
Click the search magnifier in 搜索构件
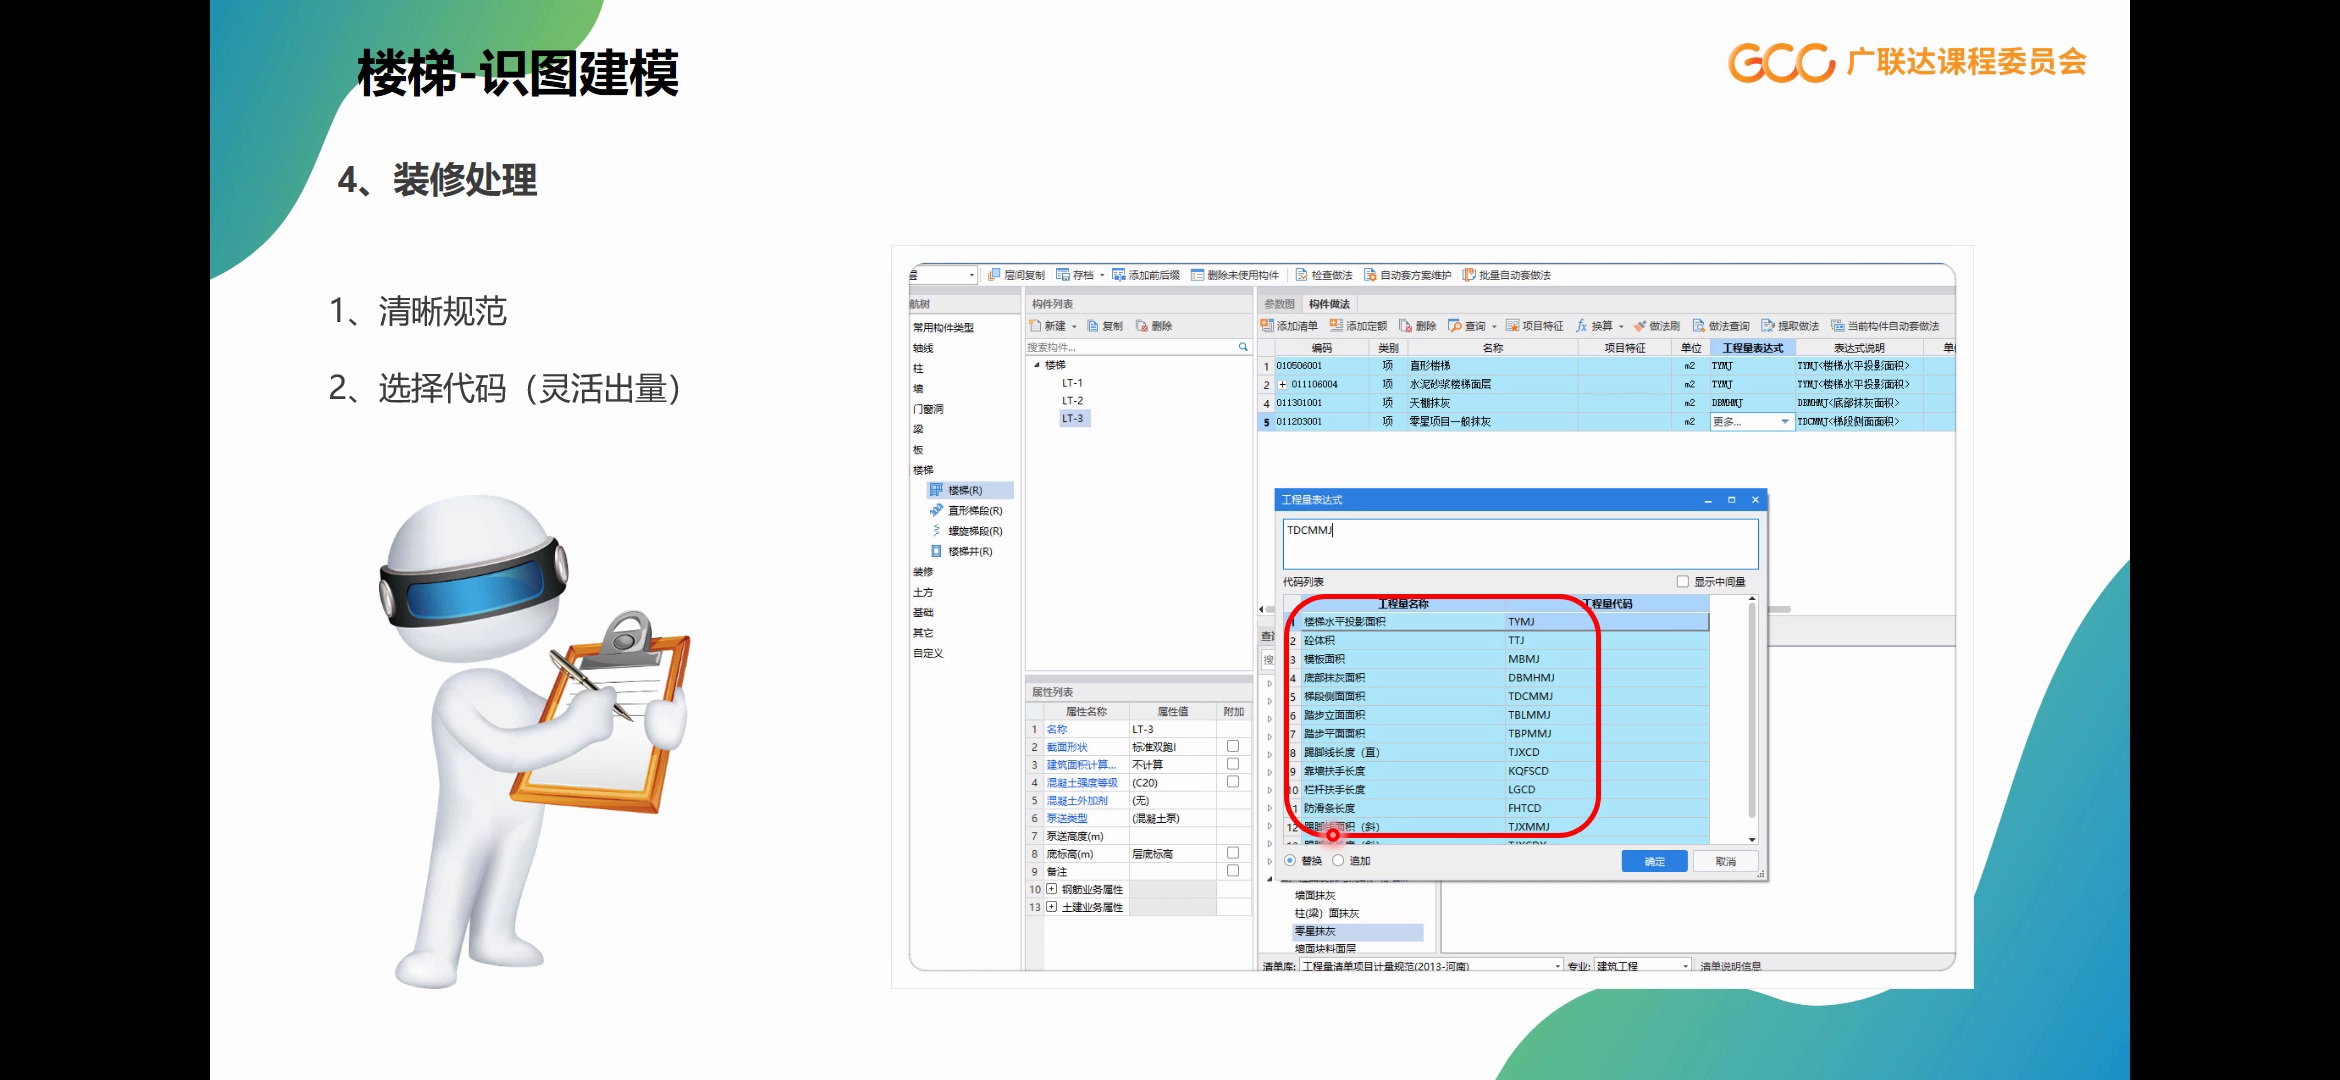[x=1243, y=347]
